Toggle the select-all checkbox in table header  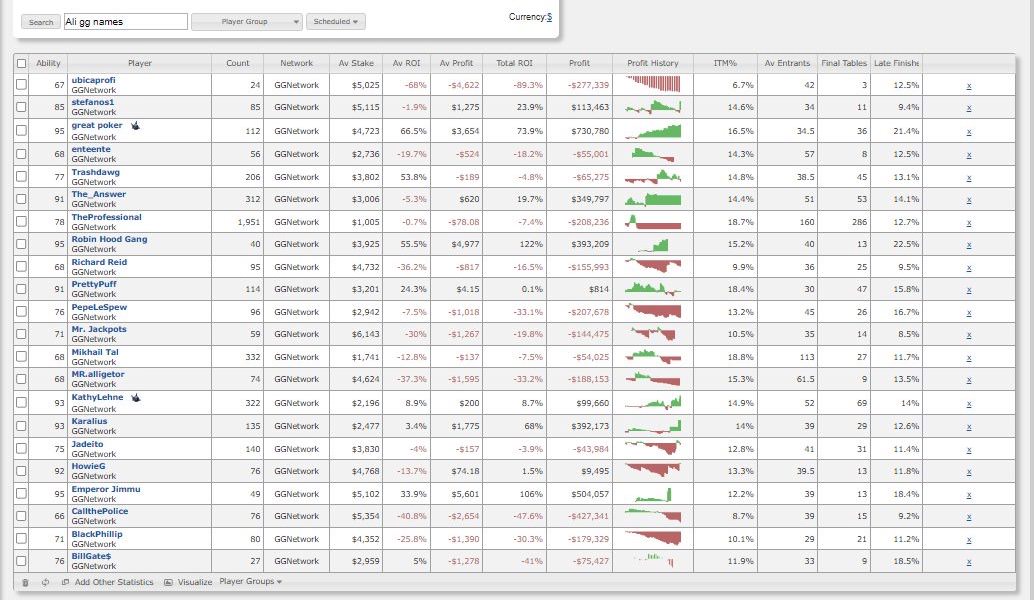click(22, 63)
